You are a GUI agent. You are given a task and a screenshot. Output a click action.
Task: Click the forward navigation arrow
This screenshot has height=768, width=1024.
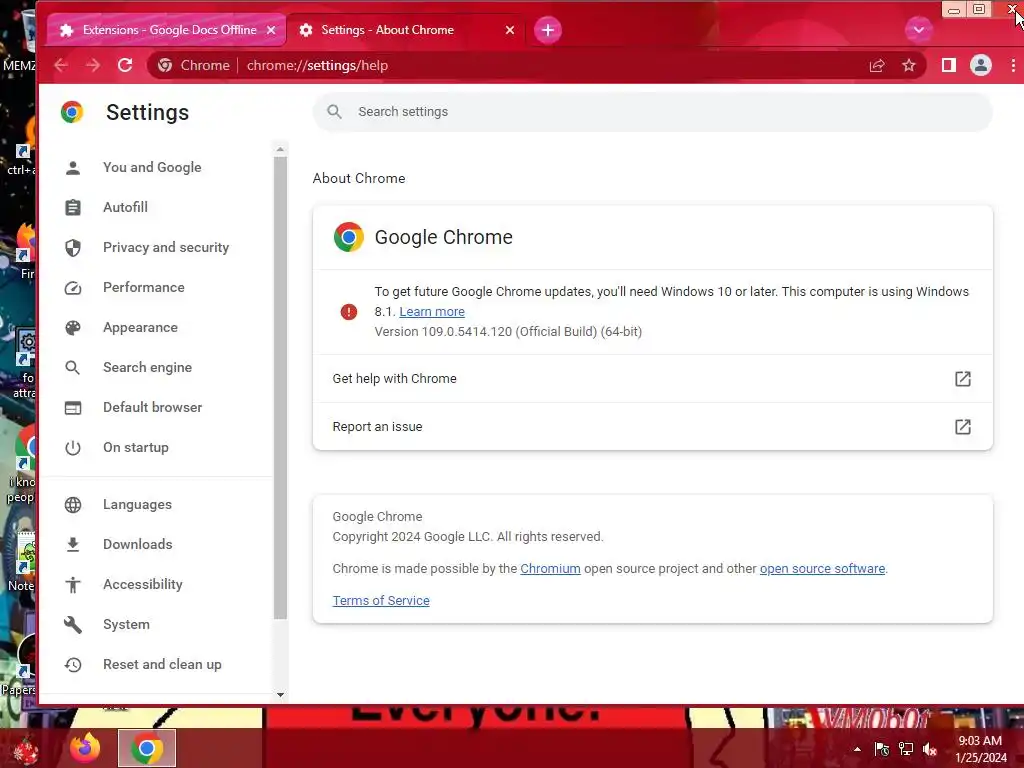(x=93, y=65)
